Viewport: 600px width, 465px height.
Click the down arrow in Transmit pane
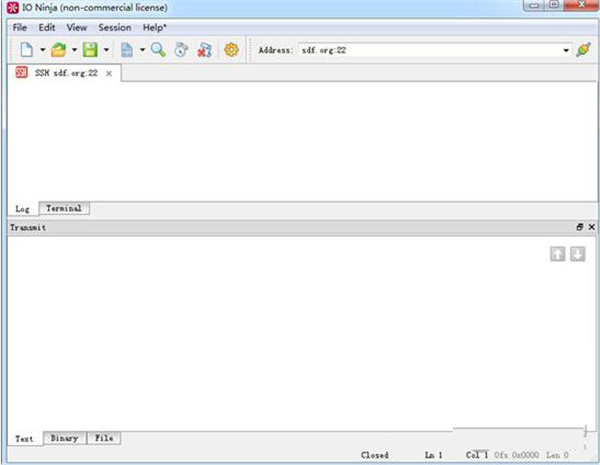[577, 254]
